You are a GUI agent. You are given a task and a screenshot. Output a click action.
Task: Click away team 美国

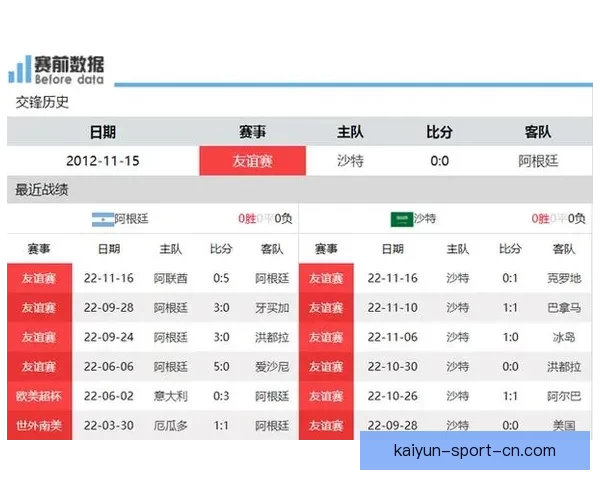pos(564,425)
